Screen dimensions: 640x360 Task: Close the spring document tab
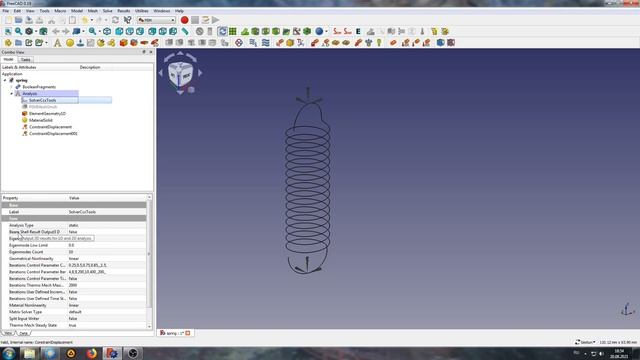point(188,333)
